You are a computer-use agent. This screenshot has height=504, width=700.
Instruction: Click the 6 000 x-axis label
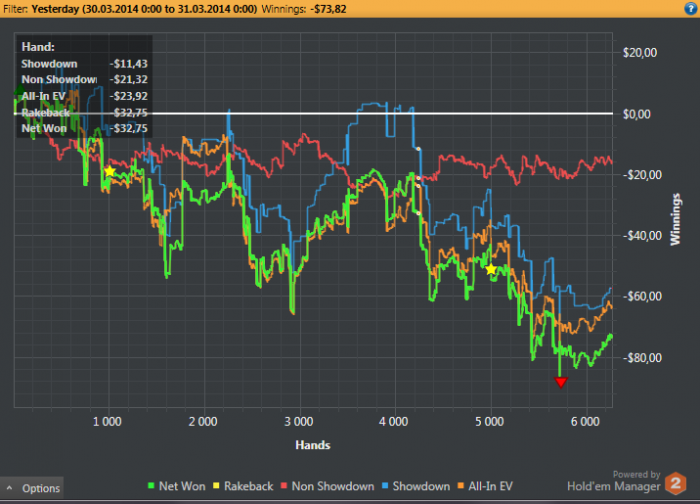point(585,421)
